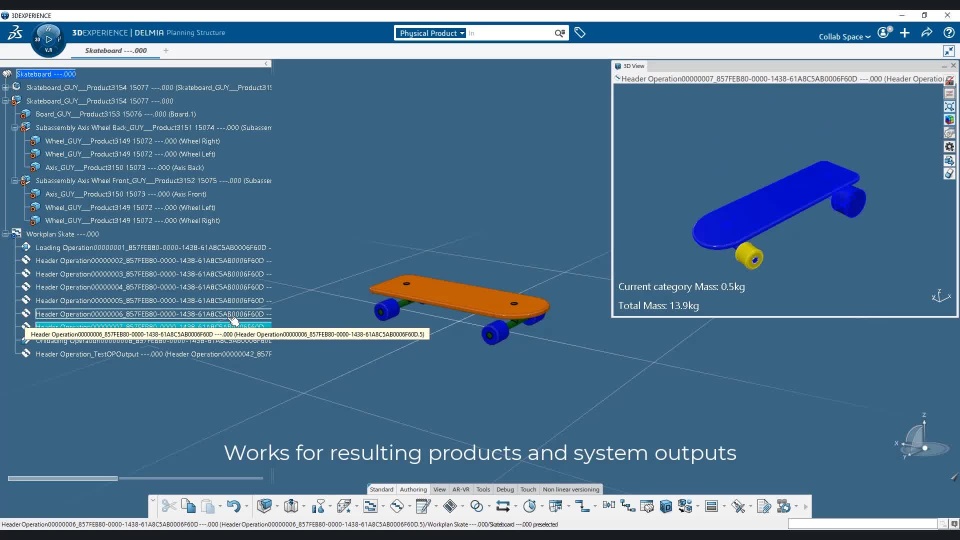Viewport: 960px width, 540px height.
Task: Select Header Operation00000002 tree item
Action: [x=153, y=261]
